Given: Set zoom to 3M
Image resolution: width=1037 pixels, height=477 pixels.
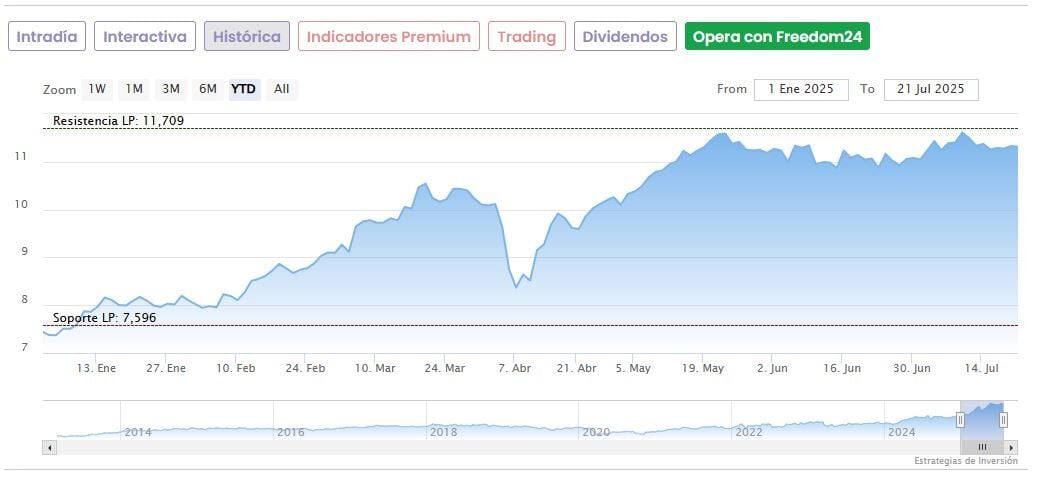Looking at the screenshot, I should [171, 89].
